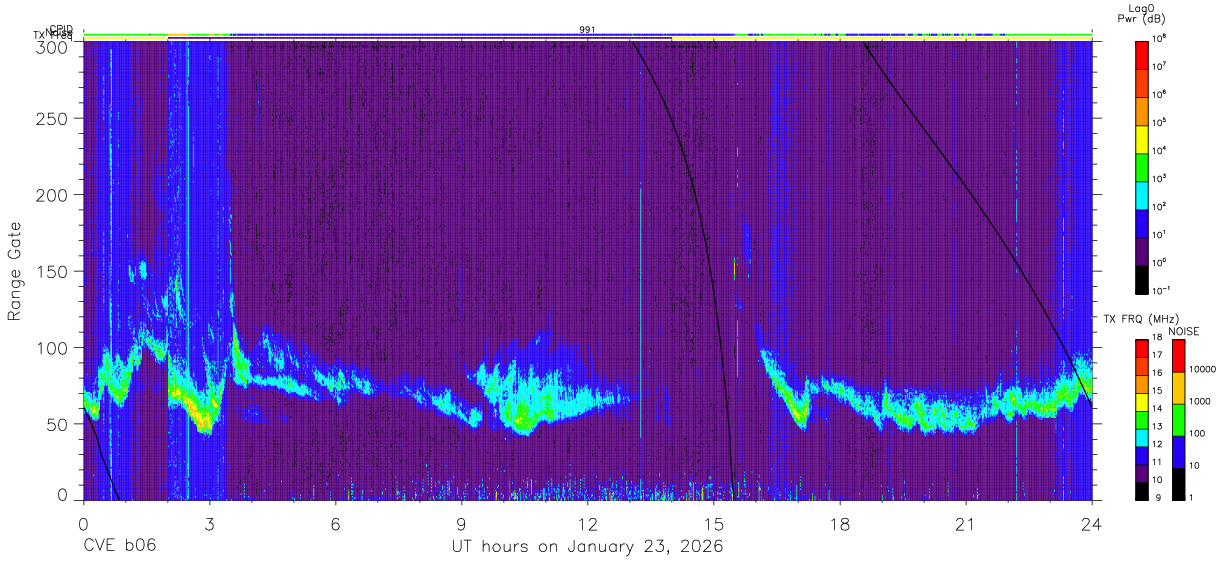Viewport: 1228px width, 567px height.
Task: Click the '10000' label on NOISE legend
Action: (x=1201, y=370)
